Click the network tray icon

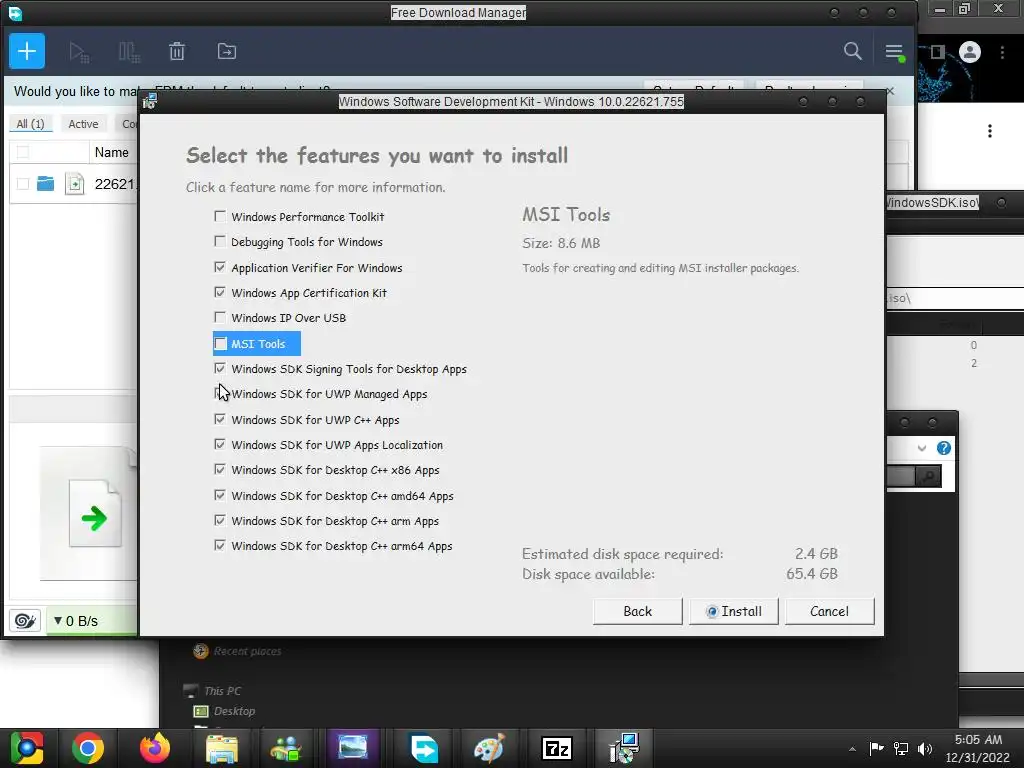point(901,748)
